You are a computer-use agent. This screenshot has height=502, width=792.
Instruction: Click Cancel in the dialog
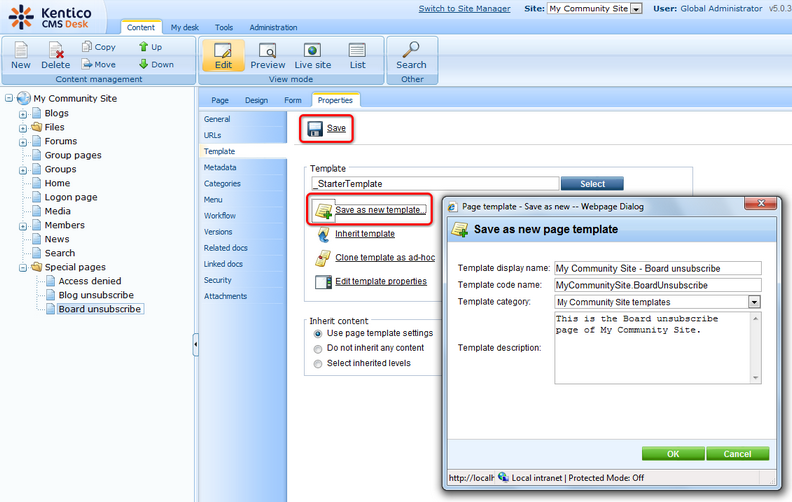(x=737, y=454)
